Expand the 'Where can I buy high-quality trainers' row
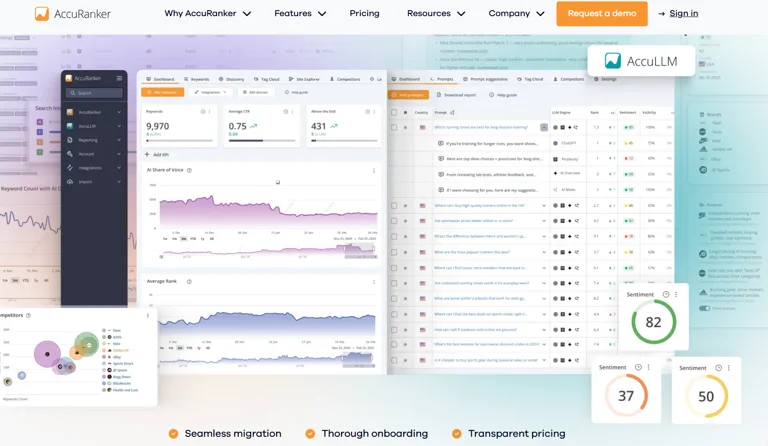This screenshot has height=446, width=768. coord(544,206)
